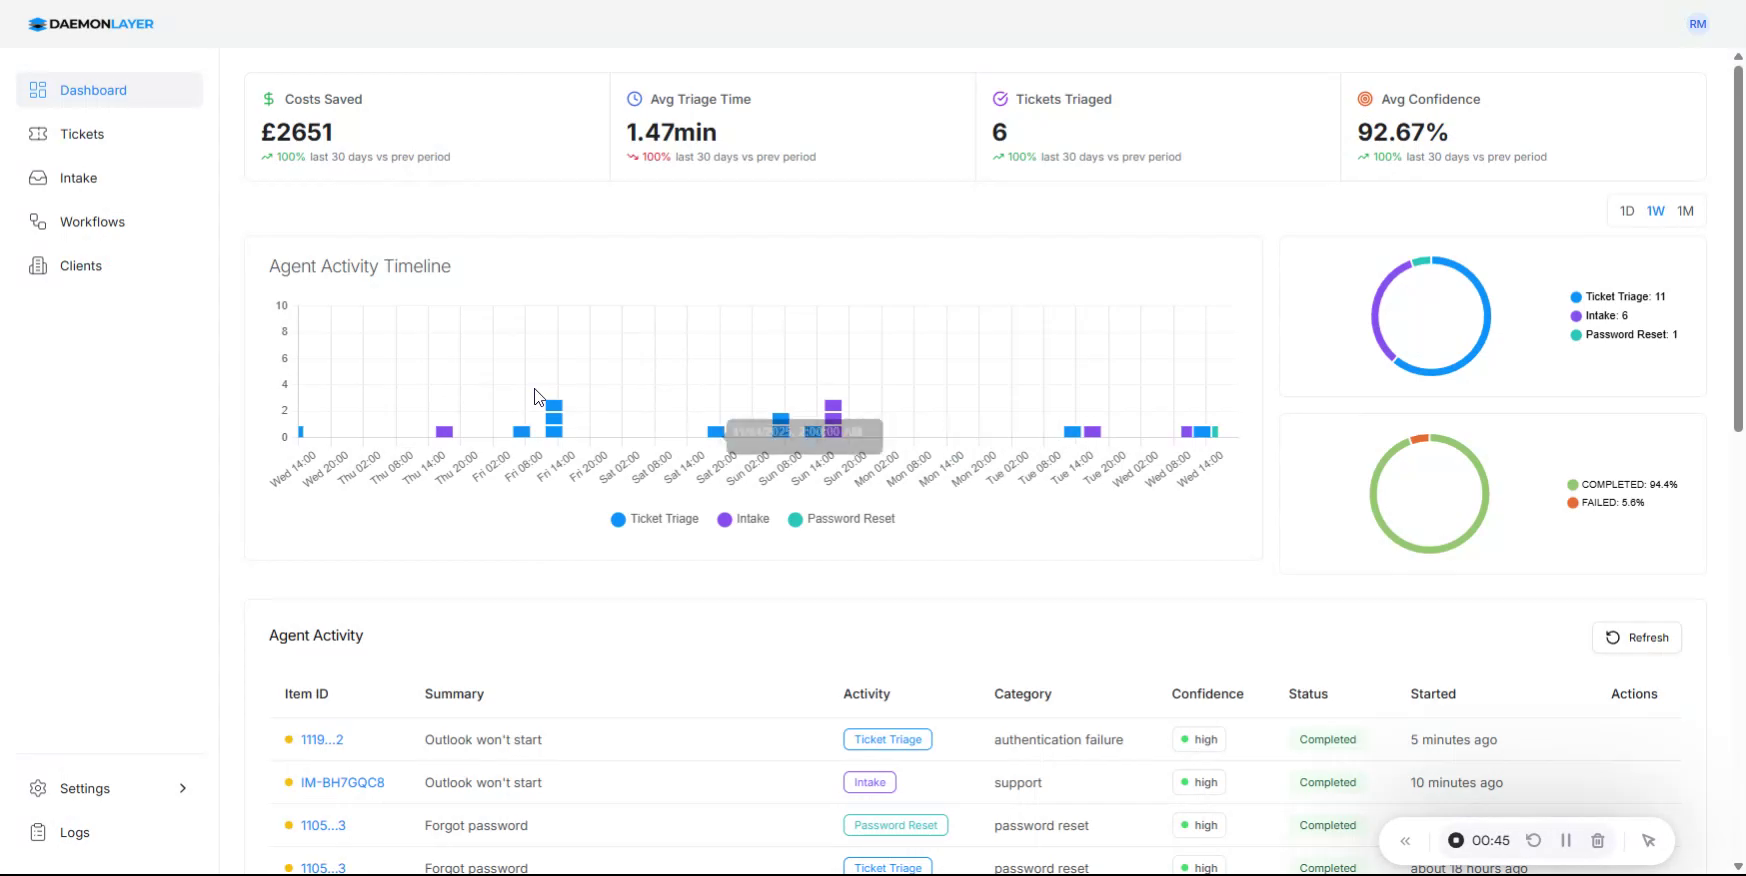Refresh the Agent Activity table

pyautogui.click(x=1637, y=638)
